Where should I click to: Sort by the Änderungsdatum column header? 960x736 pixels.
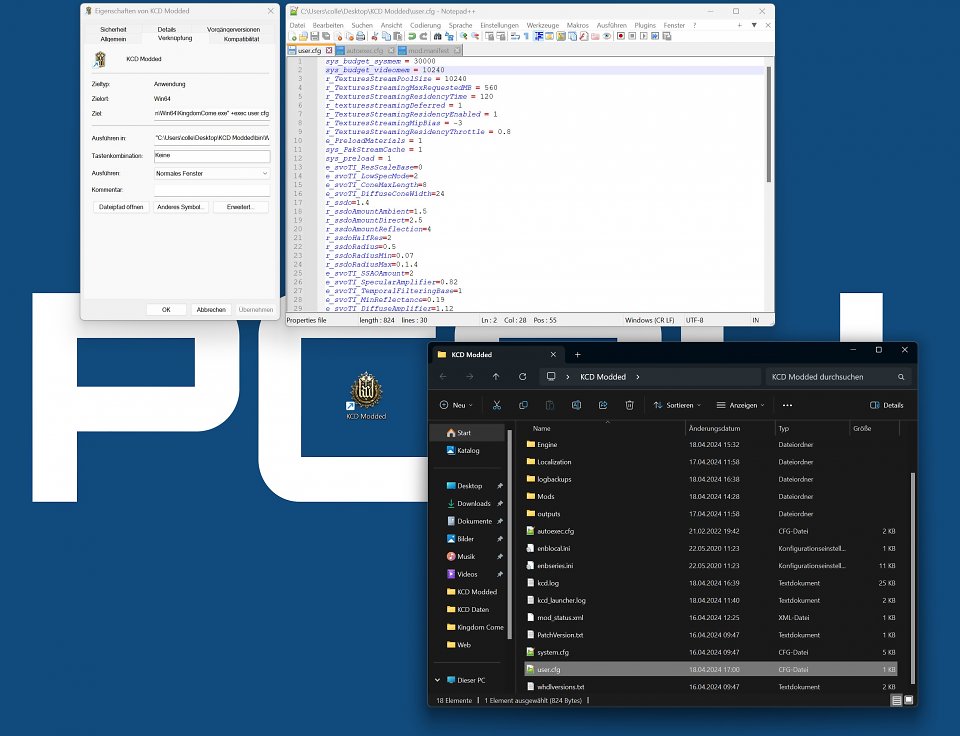pos(714,428)
